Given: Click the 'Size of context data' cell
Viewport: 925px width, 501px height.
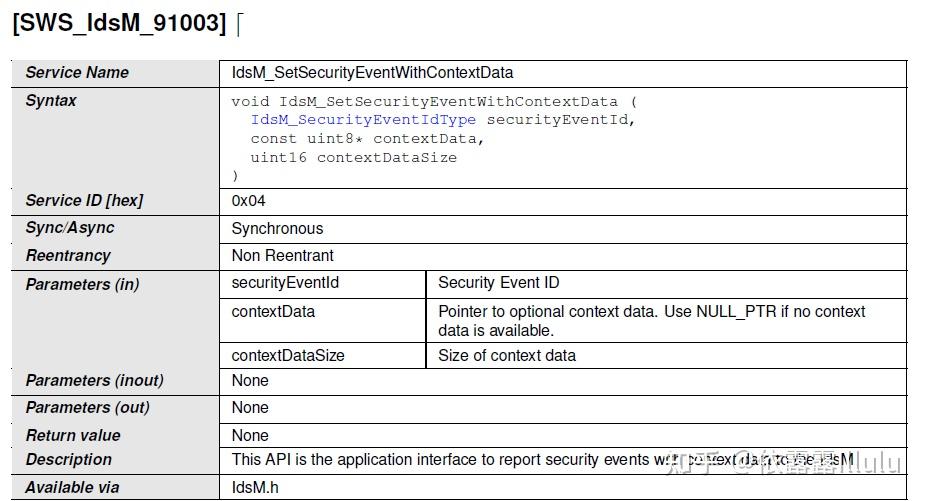Looking at the screenshot, I should pyautogui.click(x=507, y=355).
